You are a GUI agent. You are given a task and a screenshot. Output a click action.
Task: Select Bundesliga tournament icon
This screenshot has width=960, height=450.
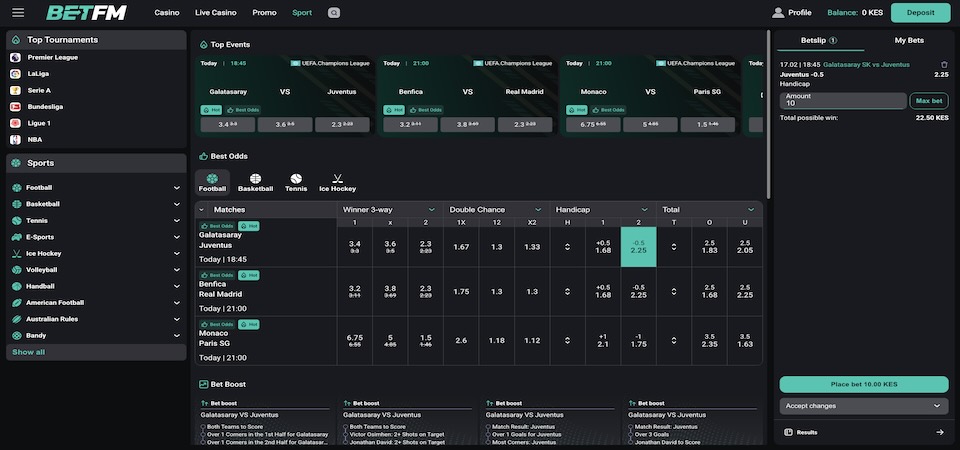[x=15, y=107]
